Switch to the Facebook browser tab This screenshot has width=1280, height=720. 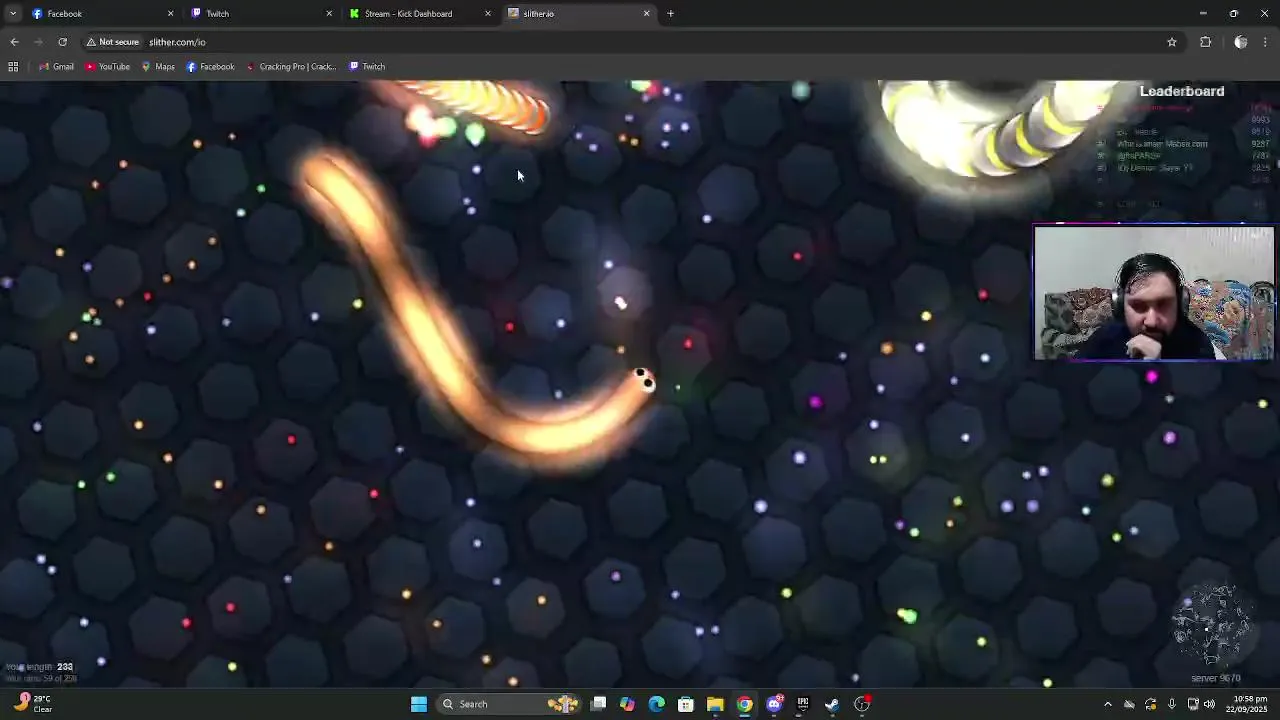(x=102, y=13)
